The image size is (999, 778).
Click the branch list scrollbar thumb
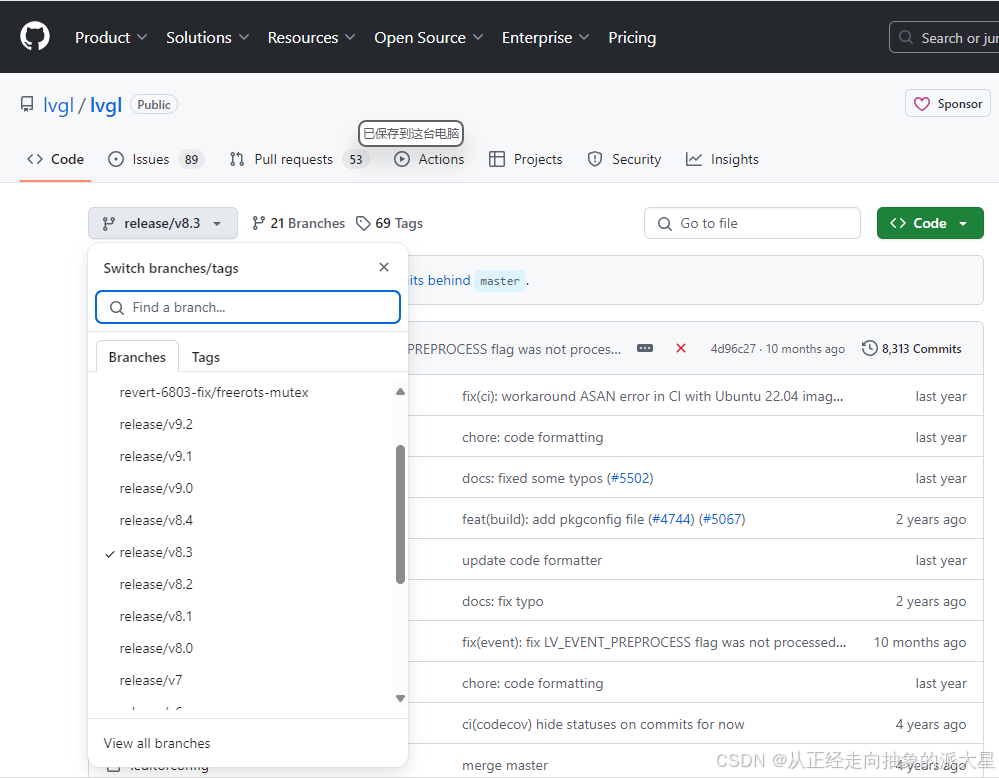400,514
